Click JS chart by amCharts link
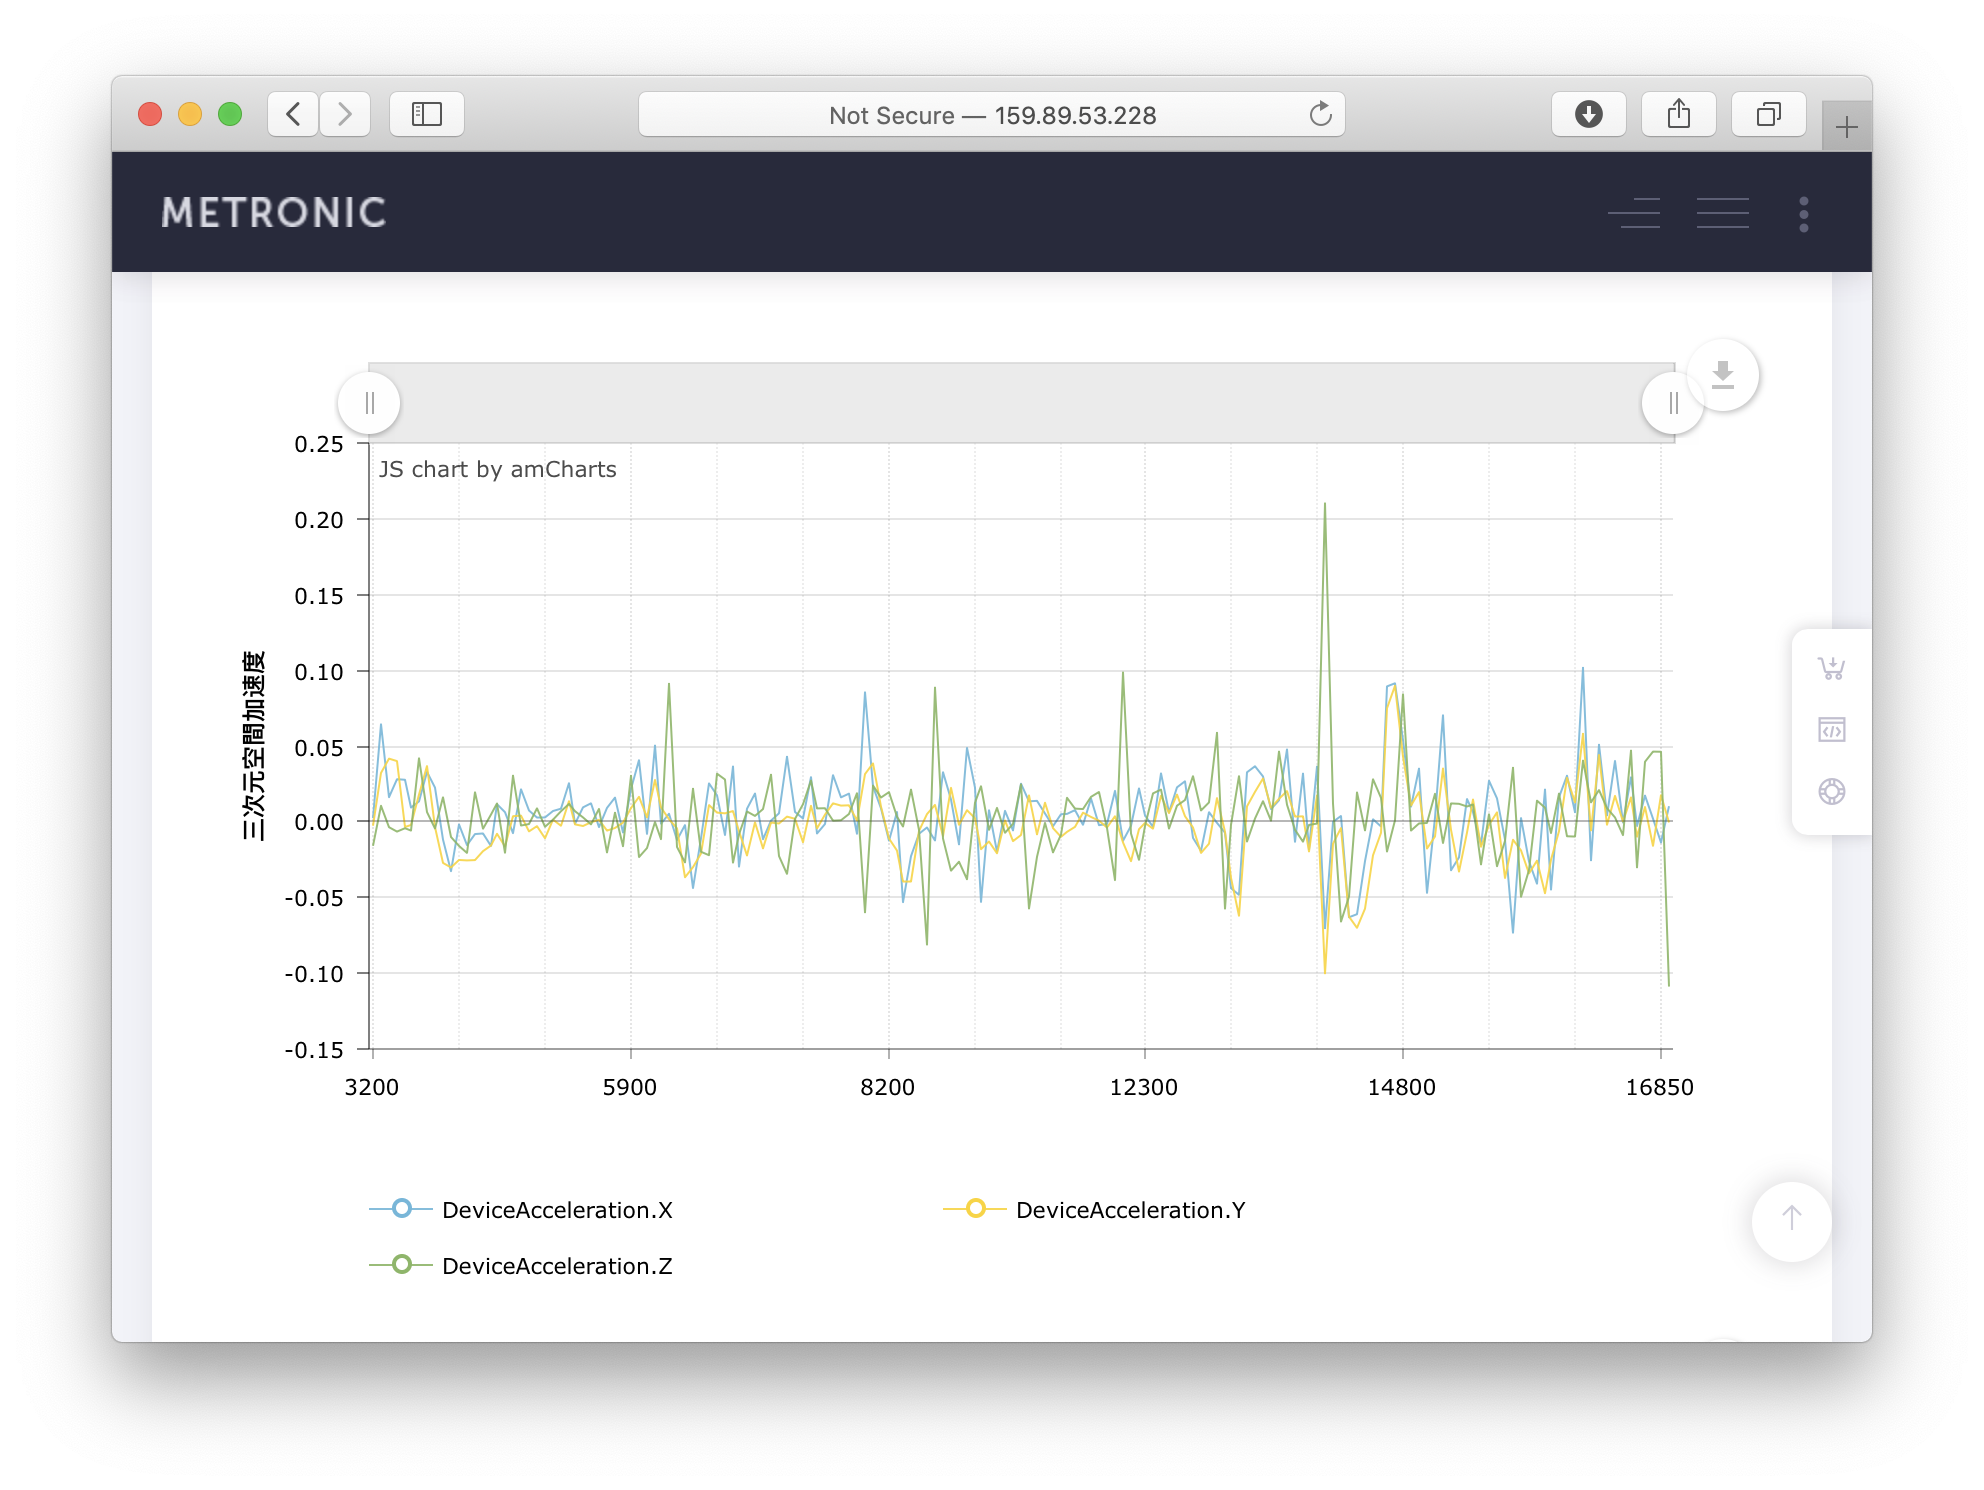Viewport: 1984px width, 1490px height. point(497,470)
